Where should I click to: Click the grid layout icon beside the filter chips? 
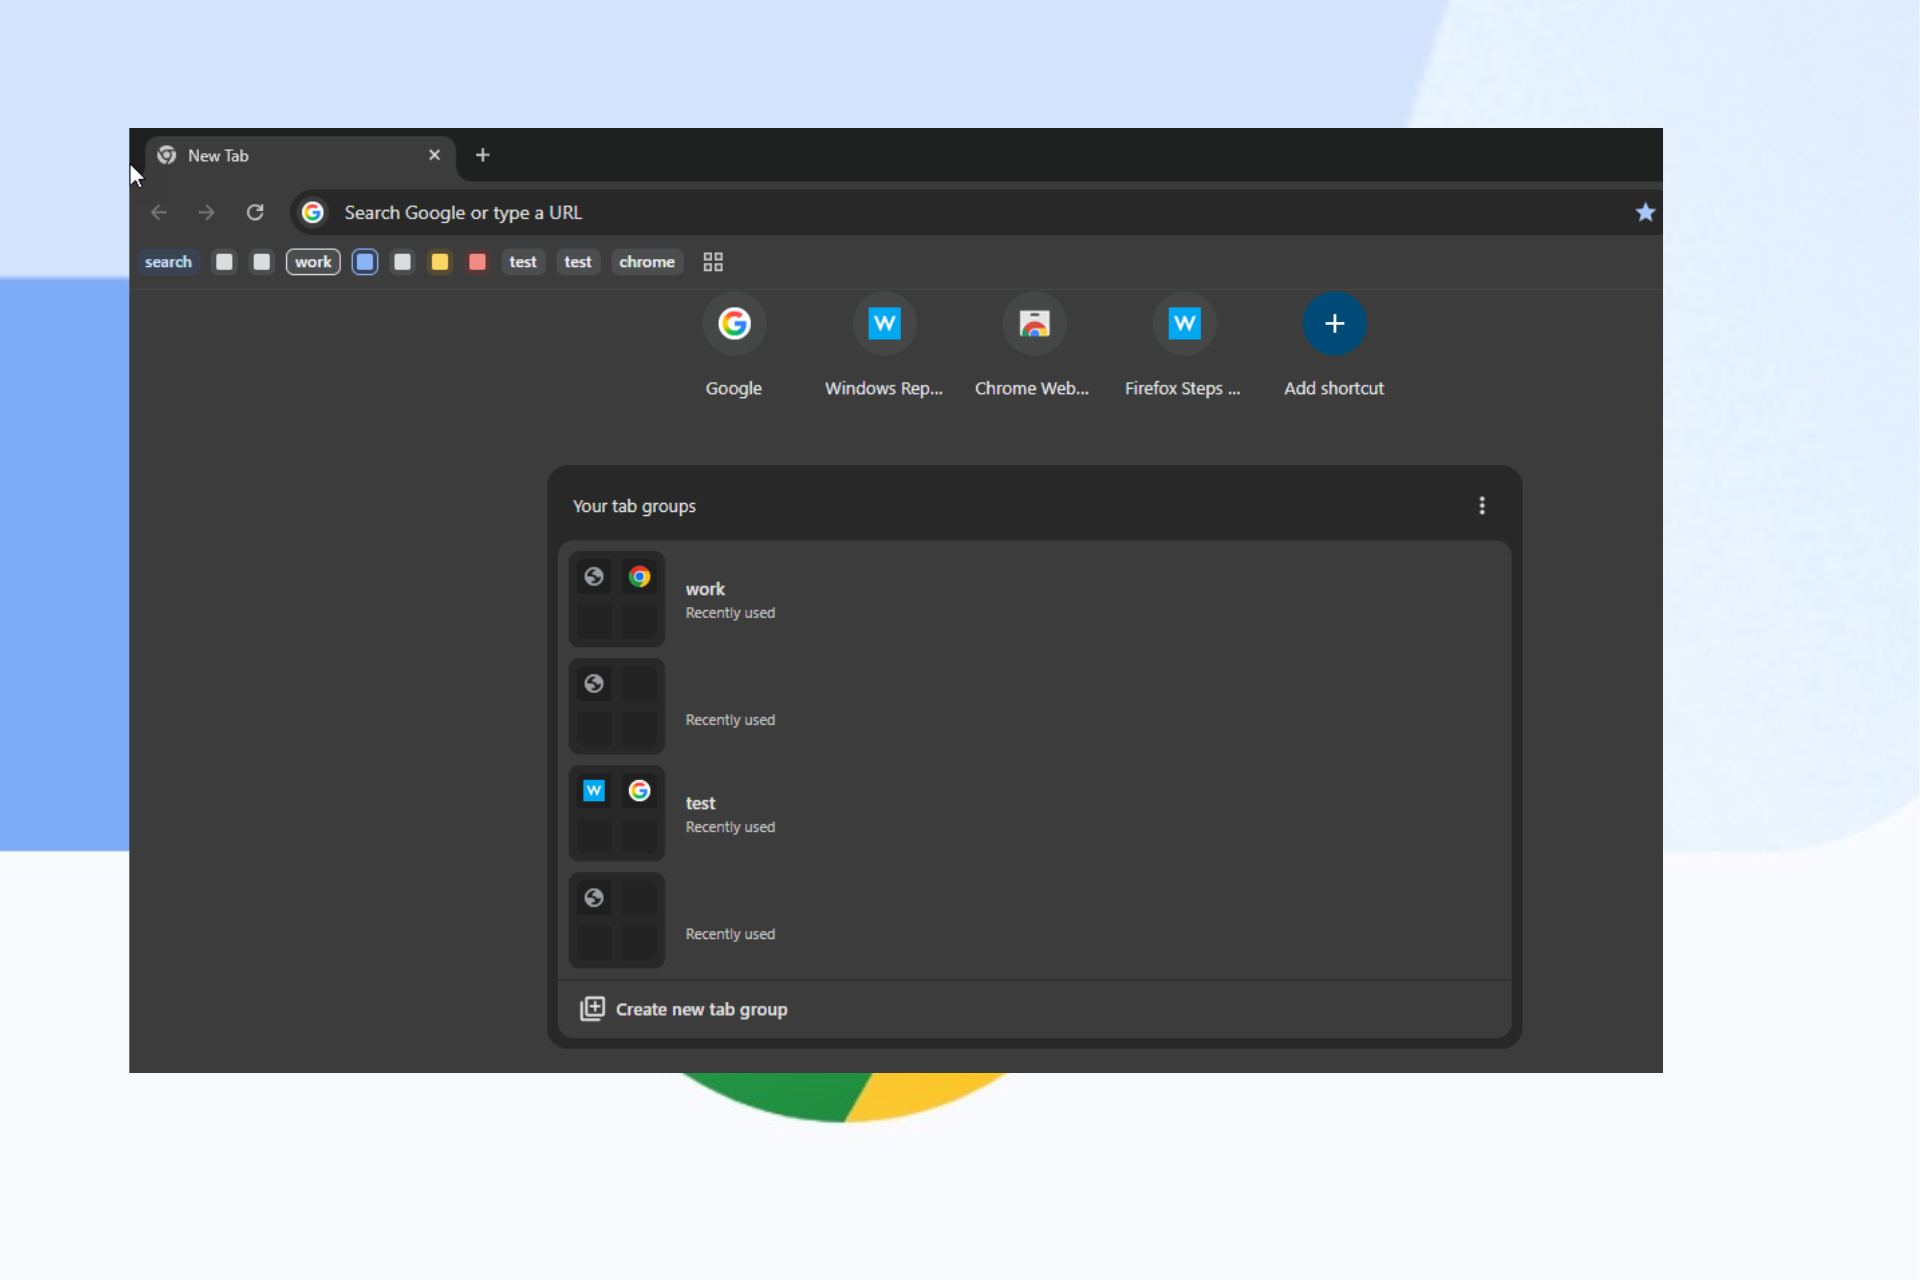[713, 261]
